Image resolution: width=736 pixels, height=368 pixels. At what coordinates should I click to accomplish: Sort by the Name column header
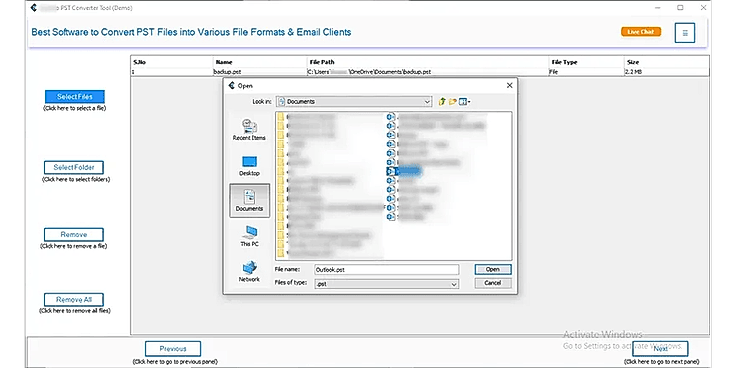(x=260, y=62)
